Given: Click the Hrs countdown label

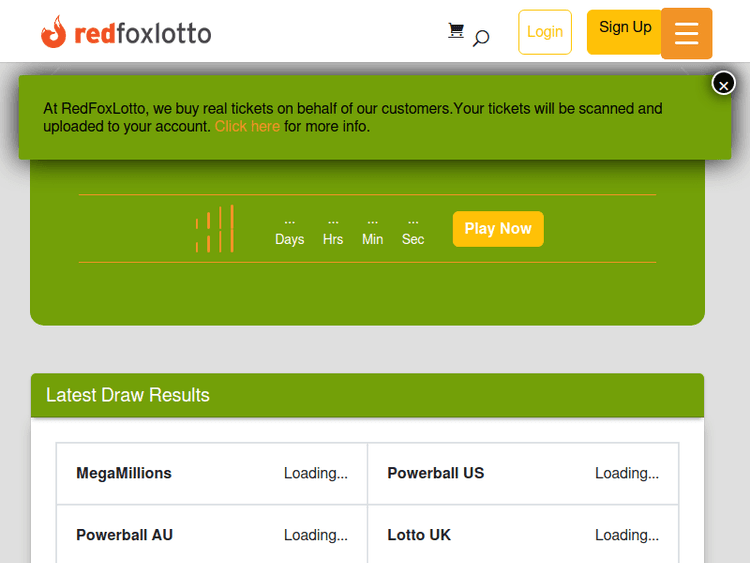Looking at the screenshot, I should coord(333,239).
